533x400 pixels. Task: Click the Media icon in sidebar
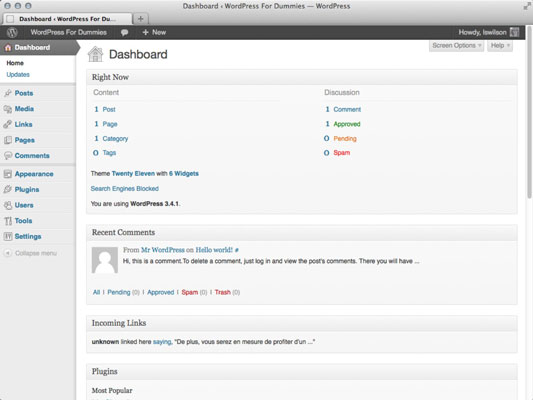pyautogui.click(x=8, y=109)
